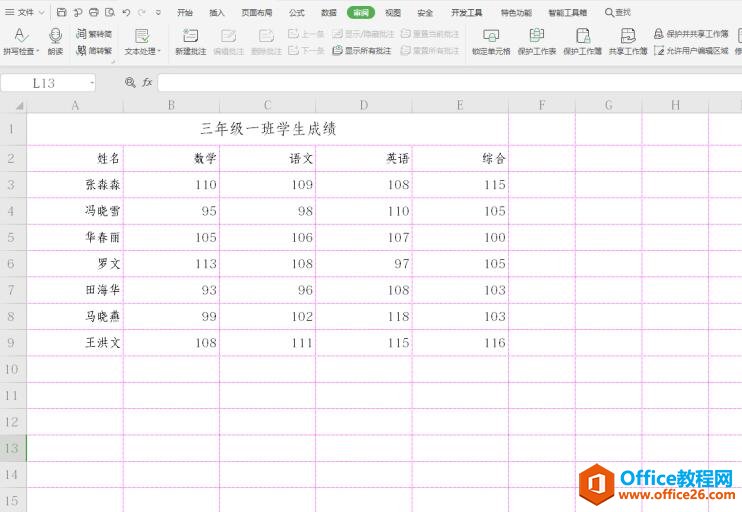Click the title cell 三年级一班学生成绩

click(267, 129)
